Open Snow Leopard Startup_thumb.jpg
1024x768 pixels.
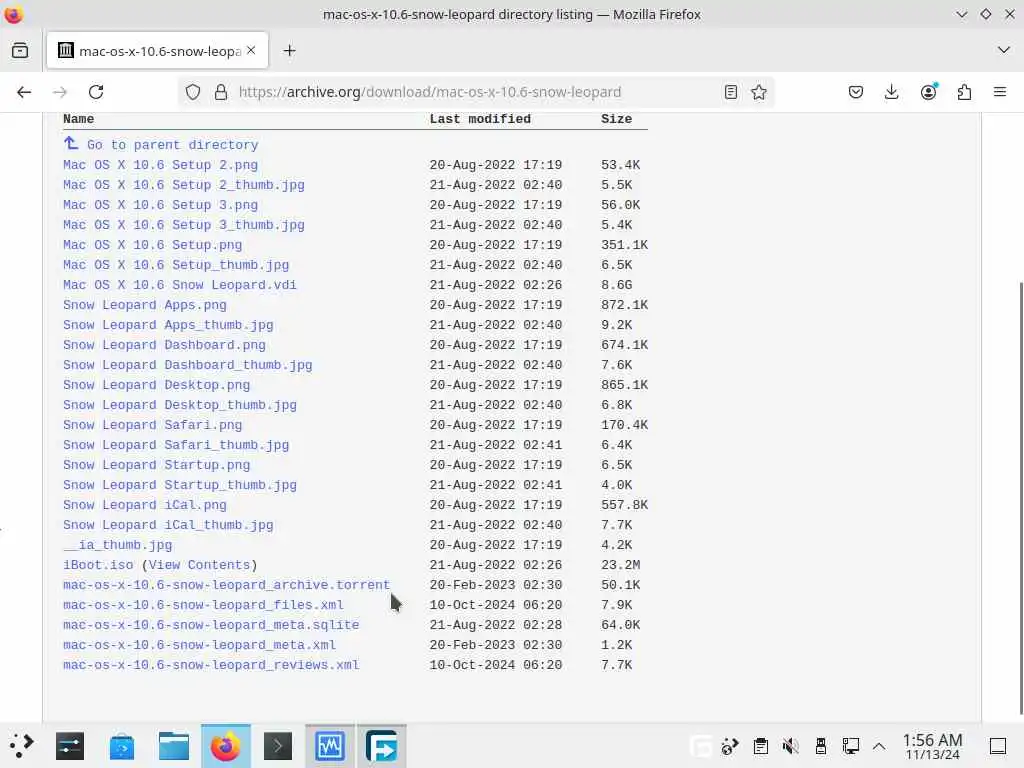[180, 485]
